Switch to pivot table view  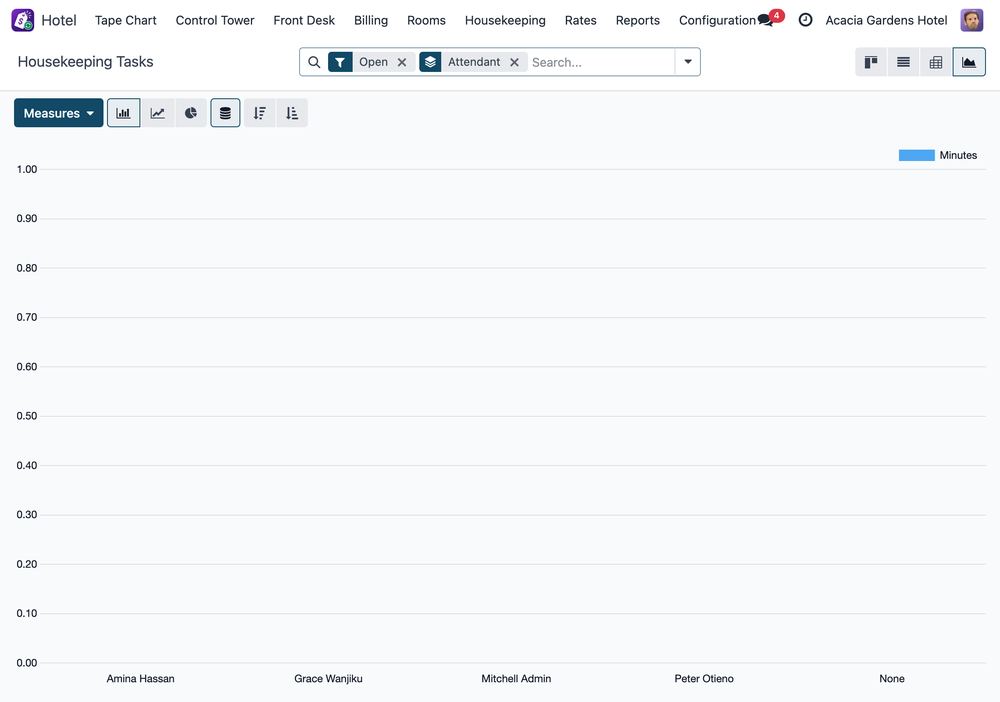coord(936,62)
